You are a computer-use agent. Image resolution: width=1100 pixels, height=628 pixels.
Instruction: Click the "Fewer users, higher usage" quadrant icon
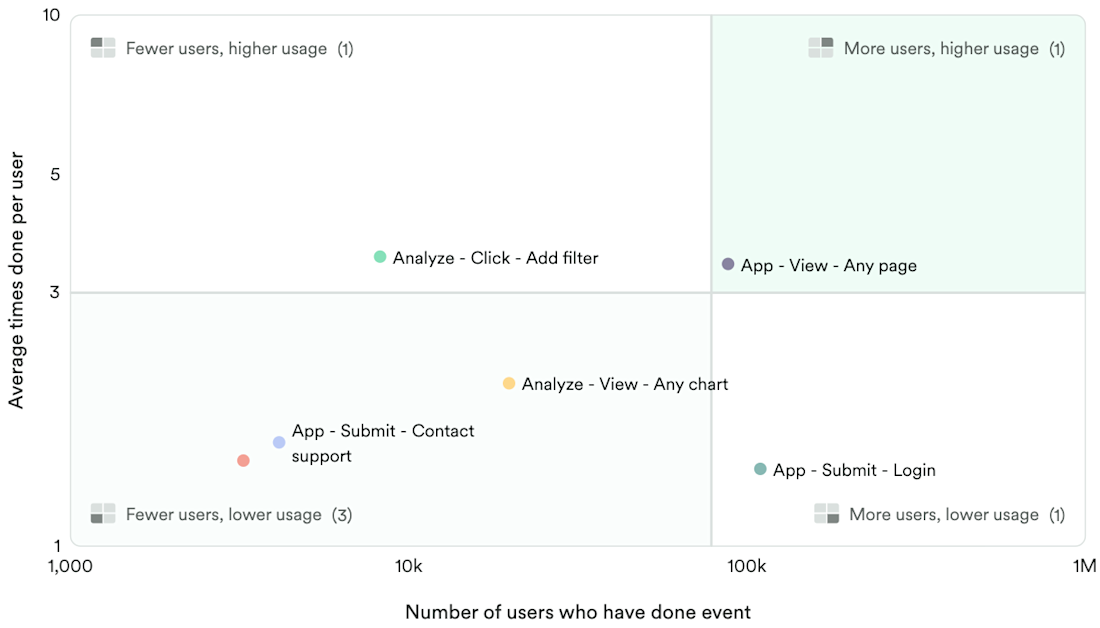[x=103, y=48]
